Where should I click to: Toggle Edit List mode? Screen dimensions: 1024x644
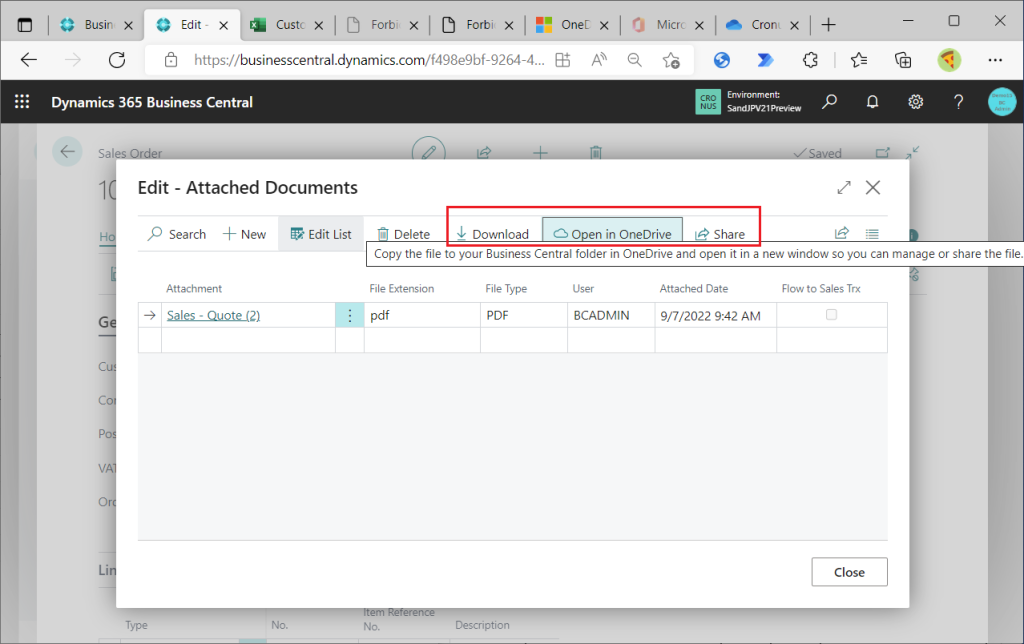tap(321, 234)
